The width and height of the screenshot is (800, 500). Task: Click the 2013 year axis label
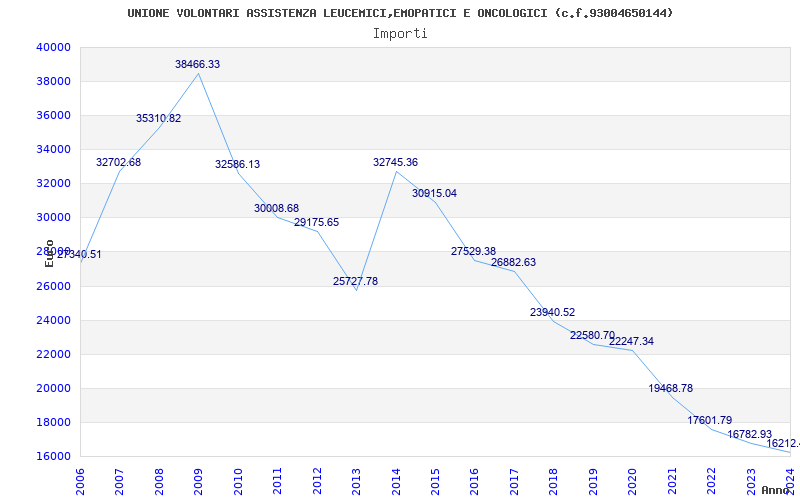coord(356,481)
